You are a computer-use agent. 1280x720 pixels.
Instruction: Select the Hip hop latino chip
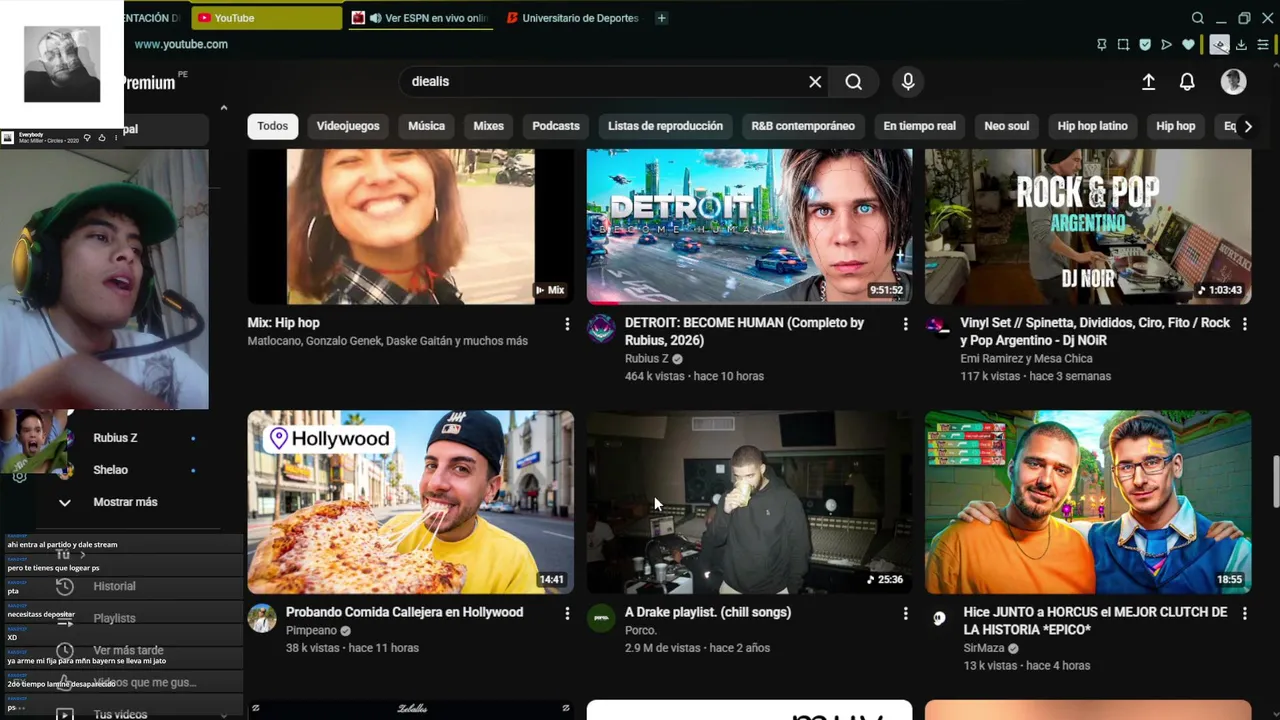pos(1092,126)
